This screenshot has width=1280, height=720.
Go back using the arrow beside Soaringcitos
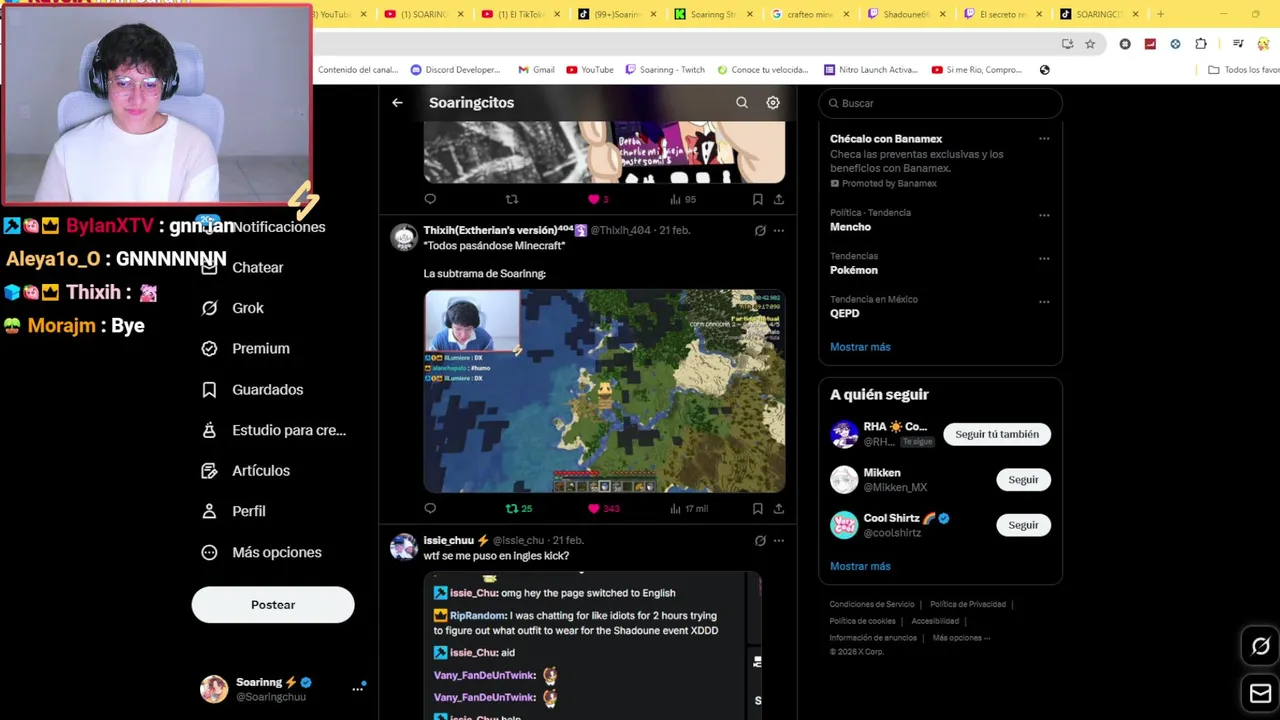click(397, 103)
